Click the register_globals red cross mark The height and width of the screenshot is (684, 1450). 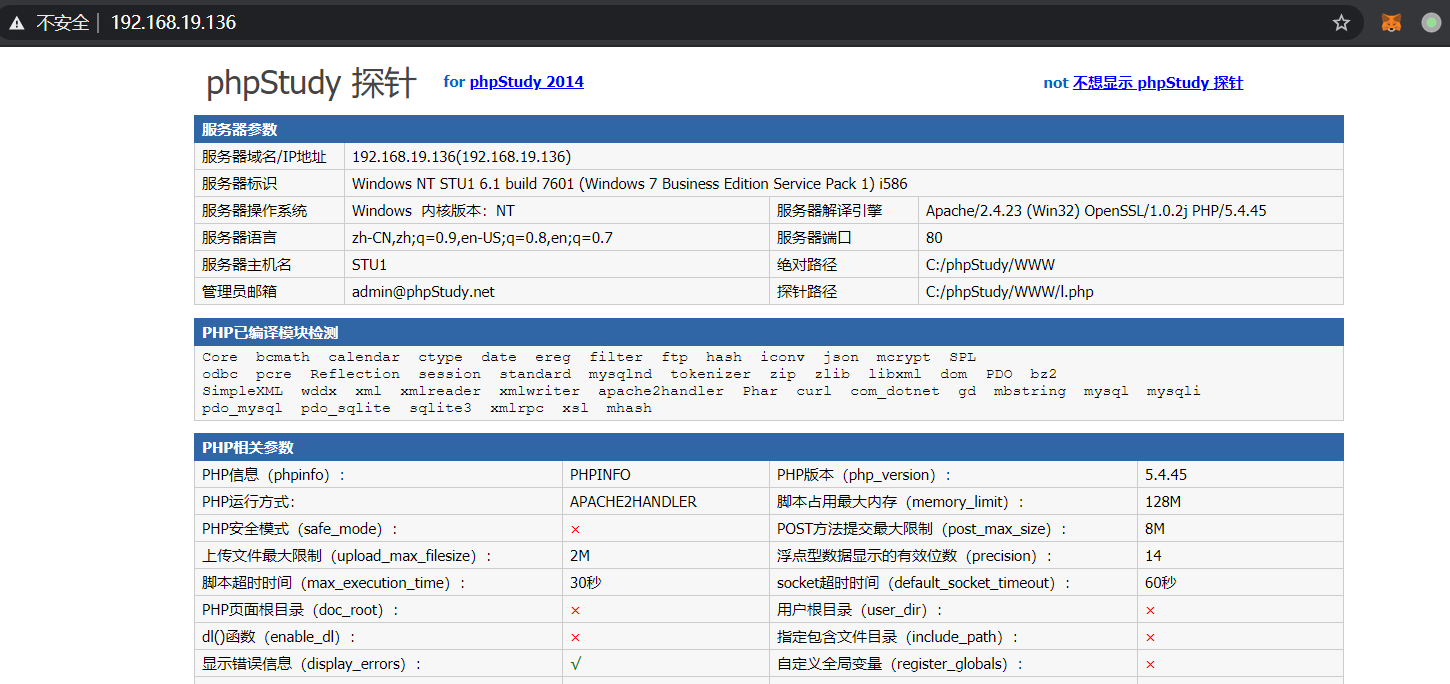coord(1150,664)
